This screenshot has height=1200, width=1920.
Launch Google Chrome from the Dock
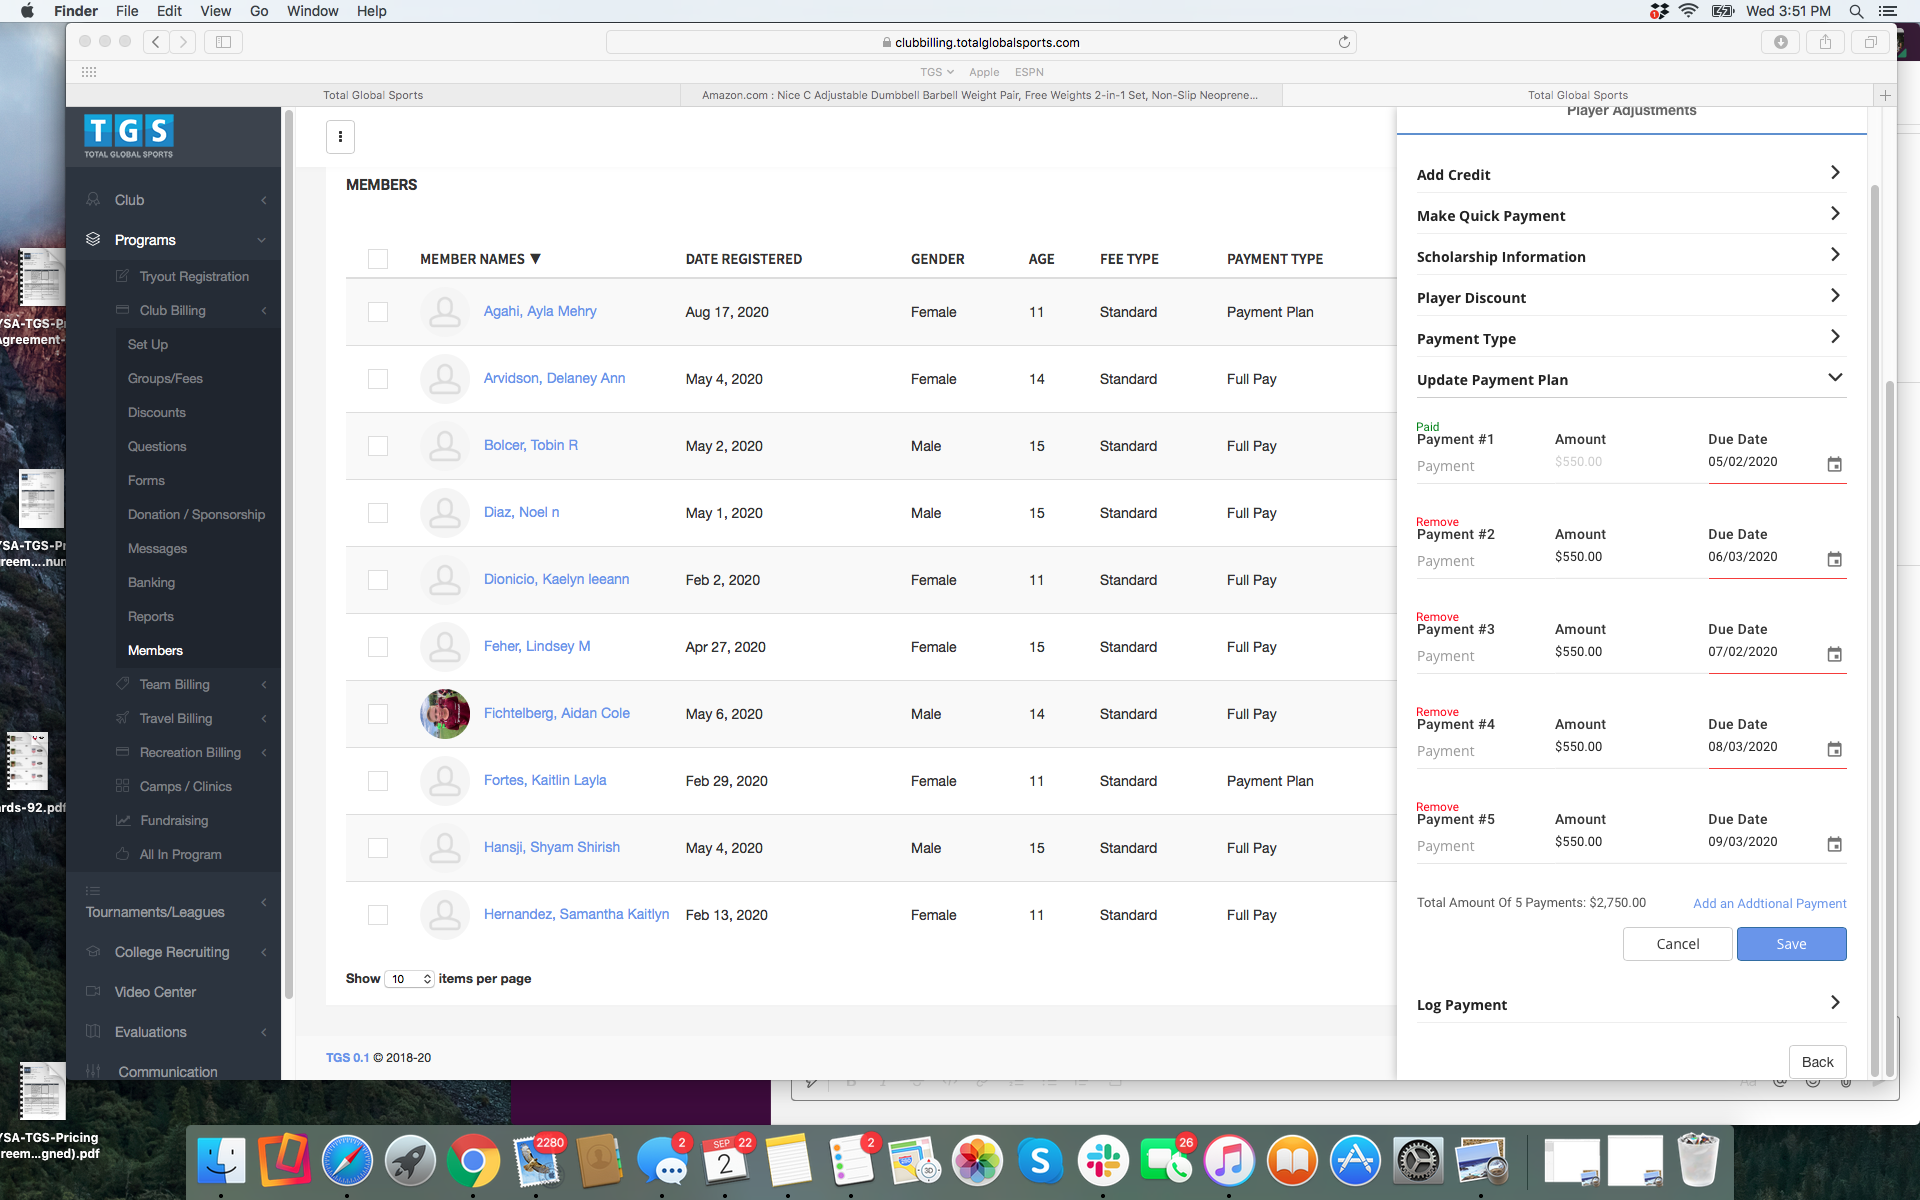click(473, 1161)
